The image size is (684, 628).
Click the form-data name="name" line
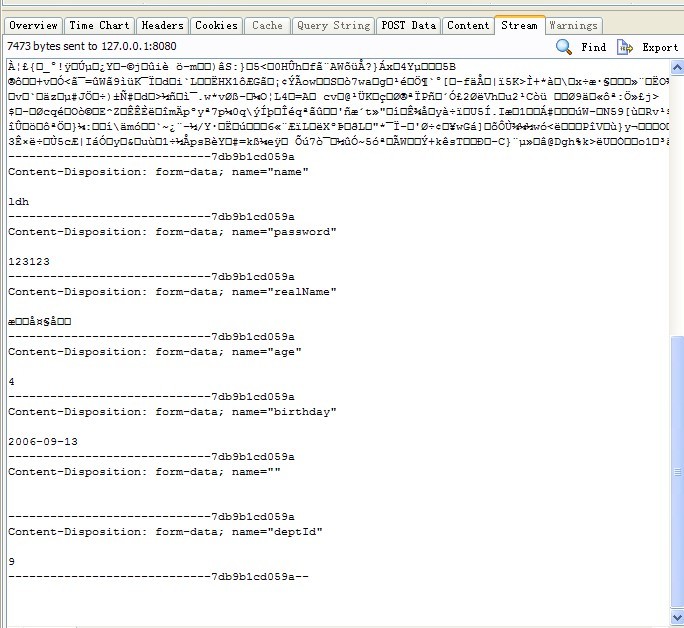pos(158,172)
